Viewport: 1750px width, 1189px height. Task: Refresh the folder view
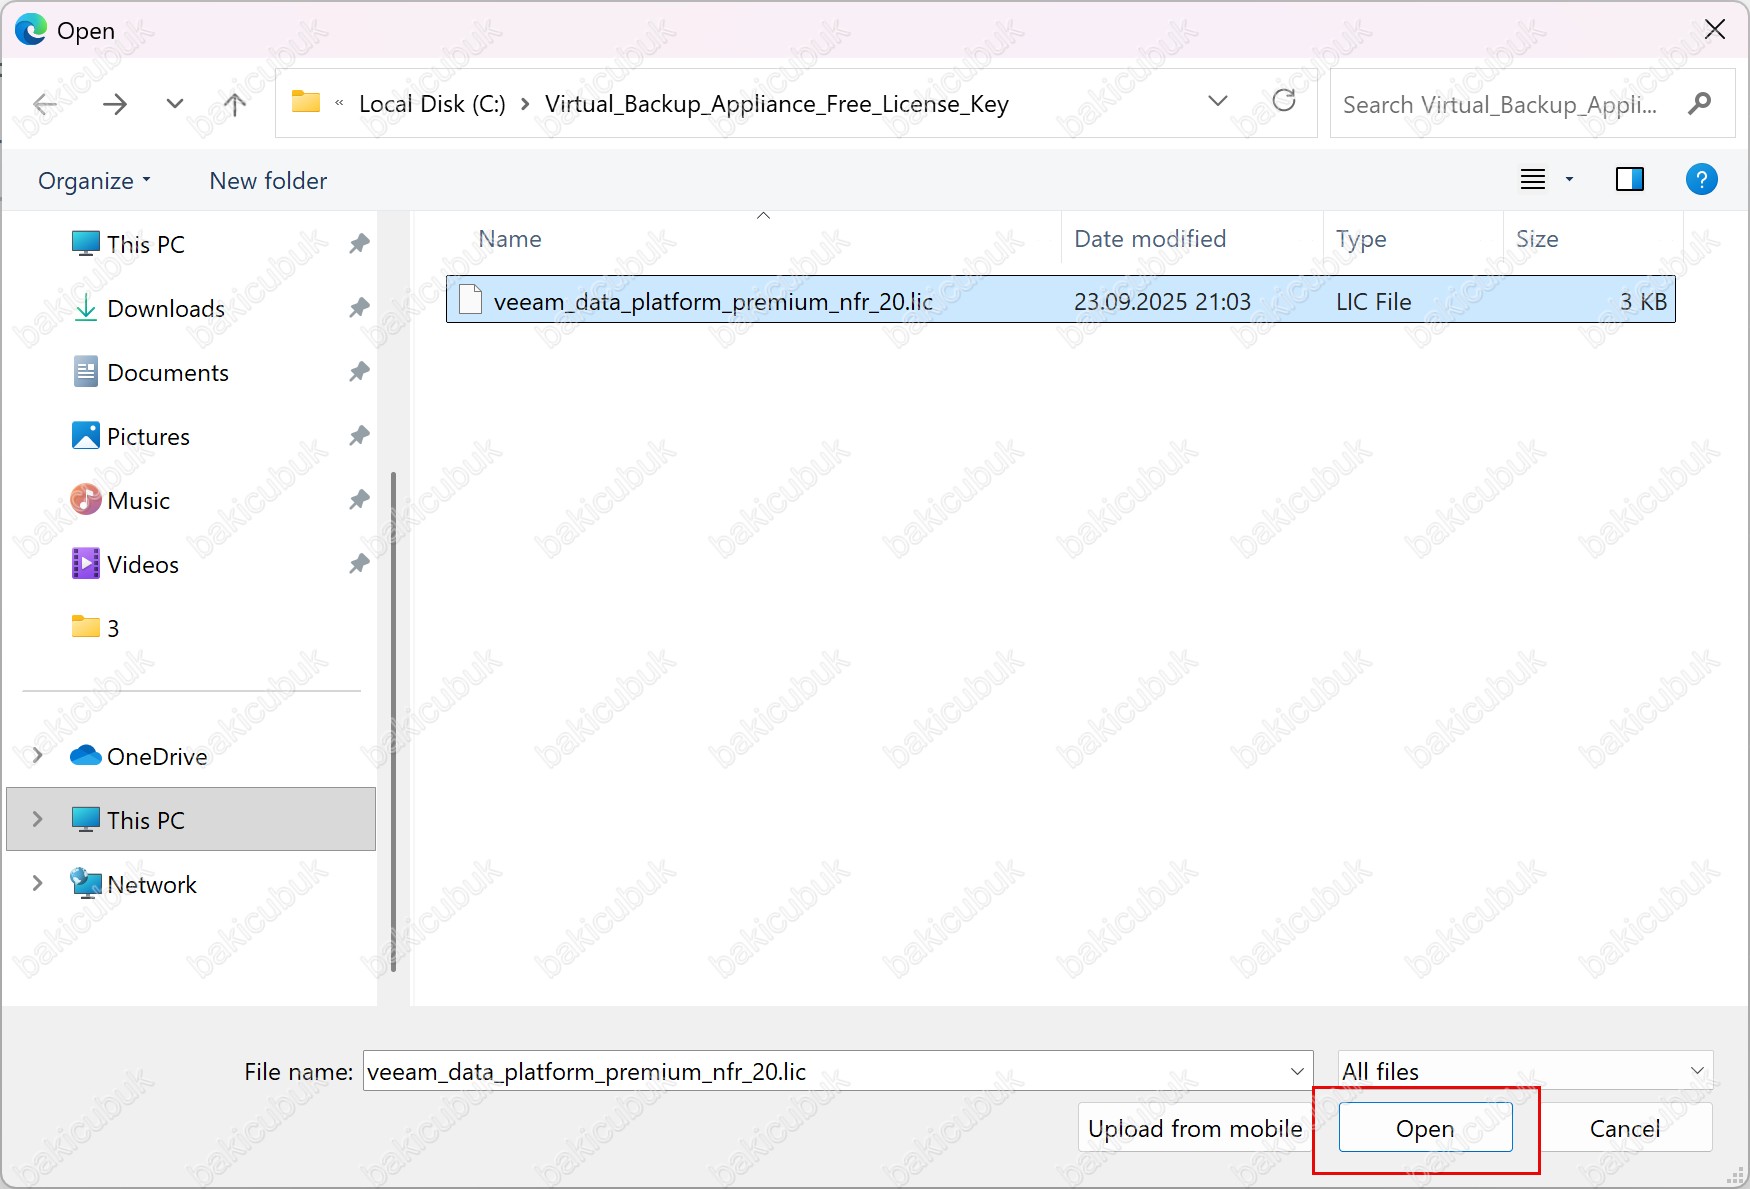pos(1284,101)
